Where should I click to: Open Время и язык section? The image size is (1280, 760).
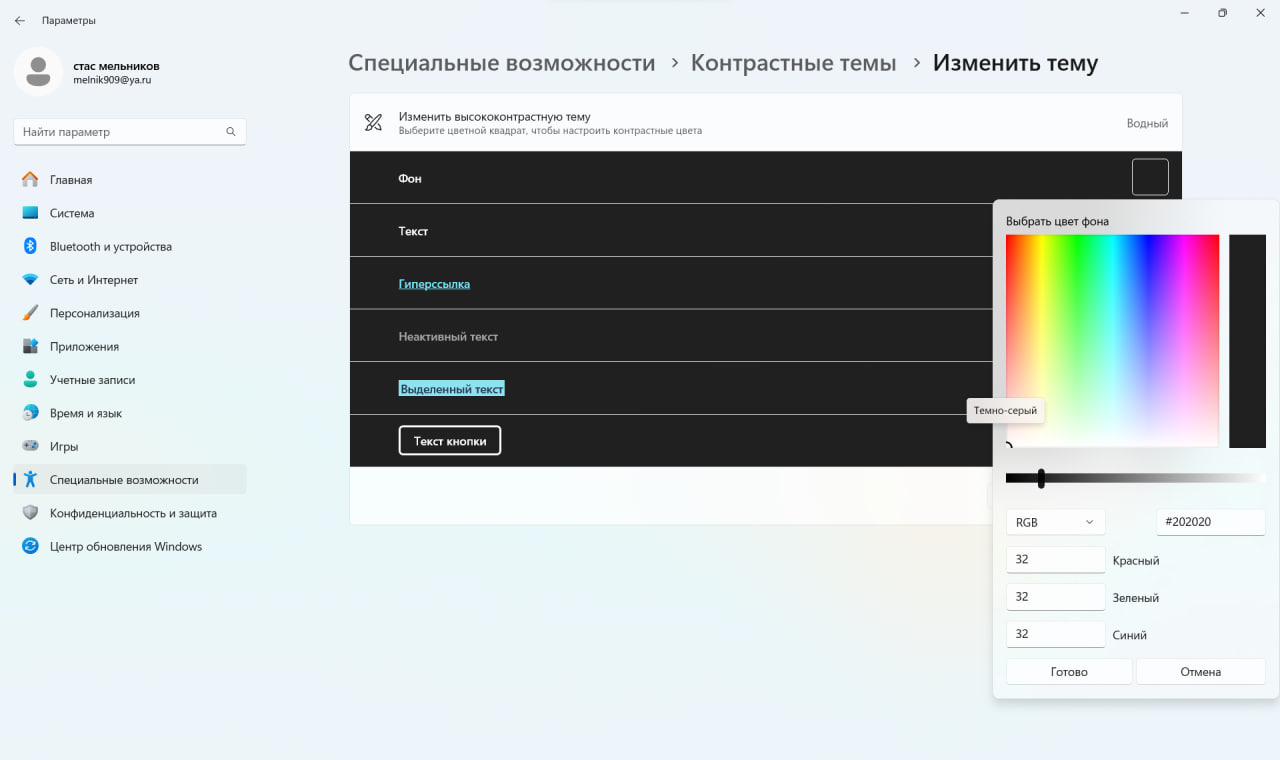(130, 413)
